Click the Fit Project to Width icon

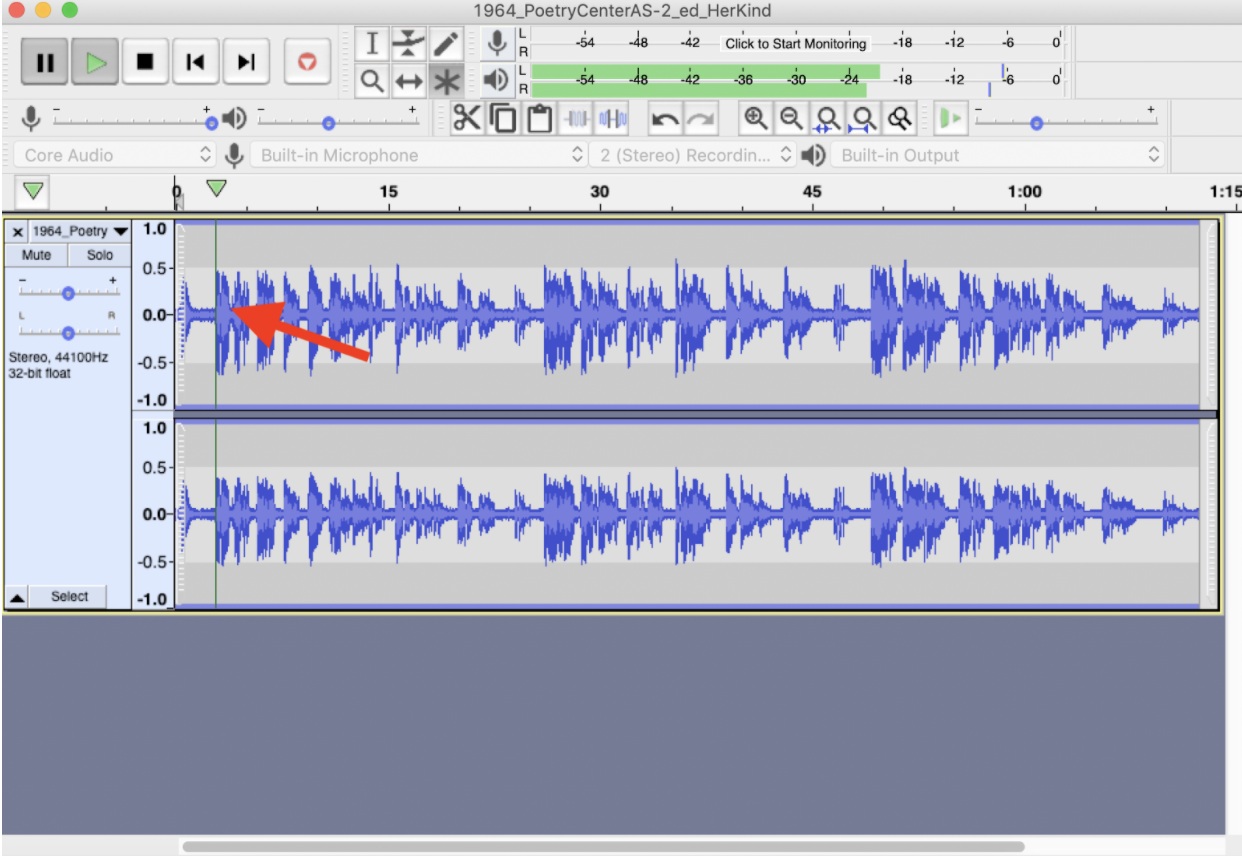(864, 119)
